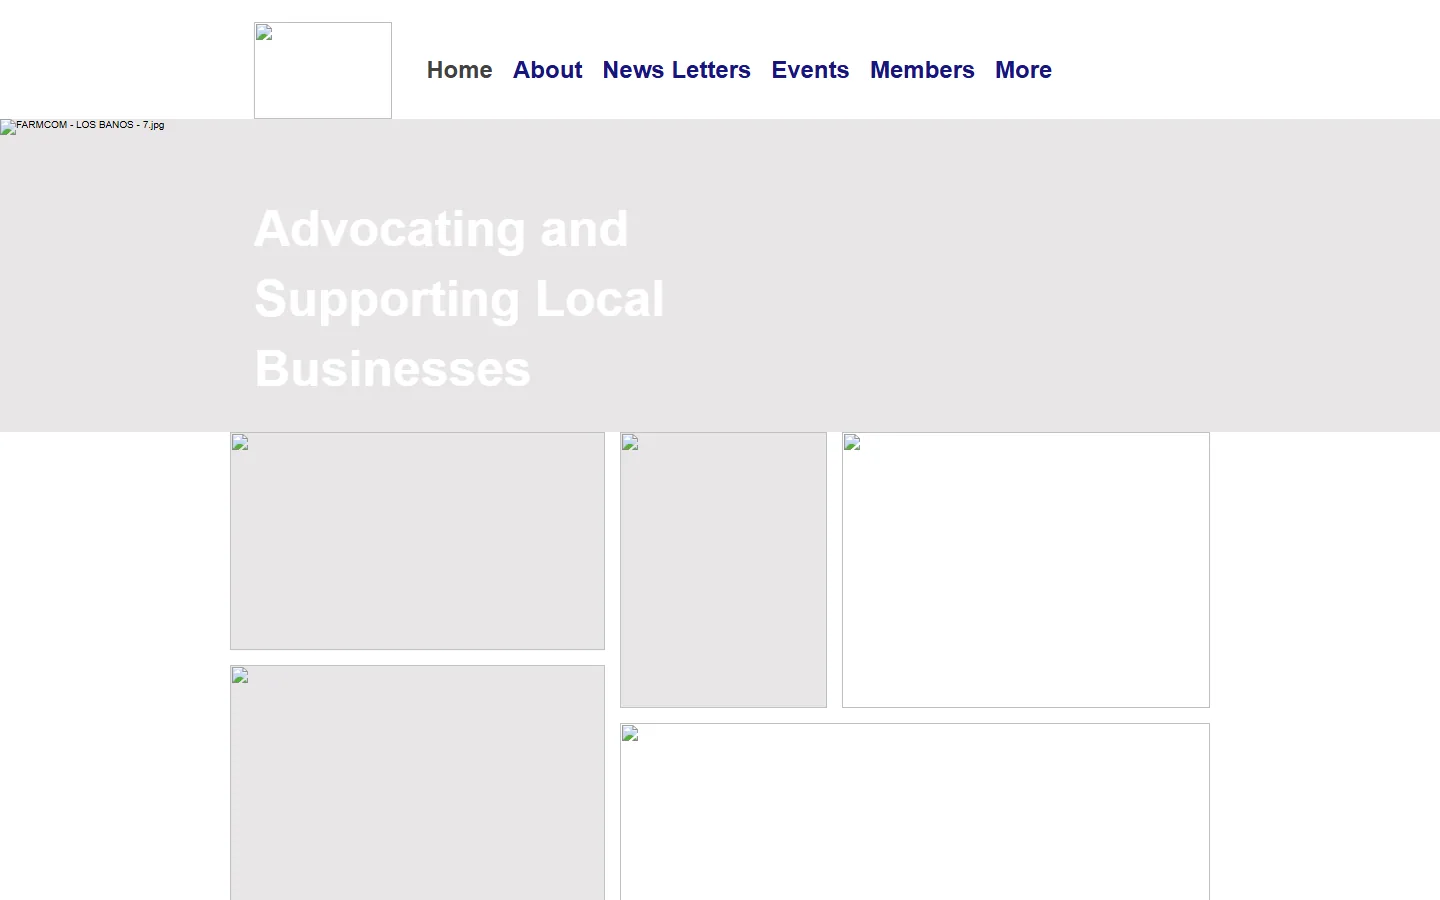This screenshot has width=1440, height=900.
Task: Open the widest white gallery thumbnail at the bottom
Action: point(915,811)
